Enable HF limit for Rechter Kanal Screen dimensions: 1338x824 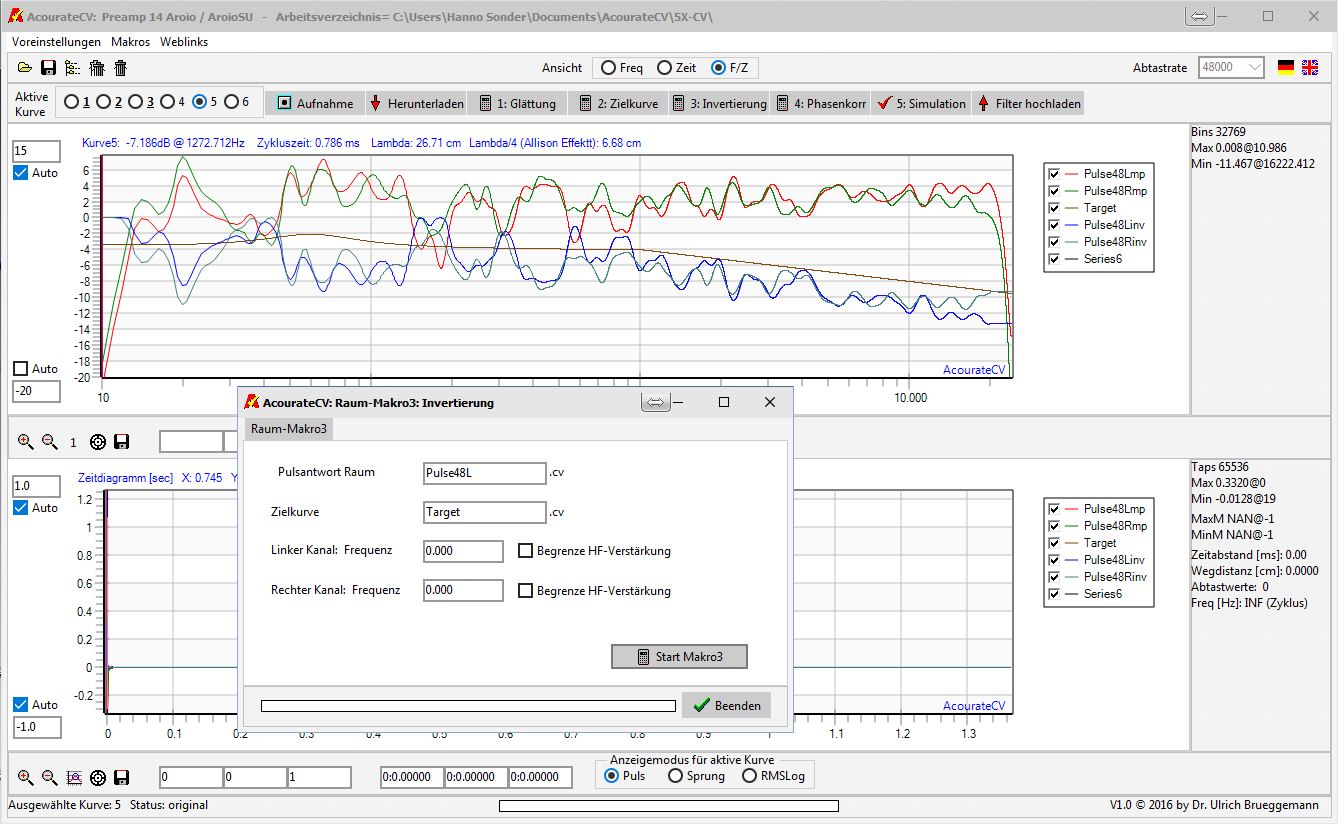[x=525, y=591]
